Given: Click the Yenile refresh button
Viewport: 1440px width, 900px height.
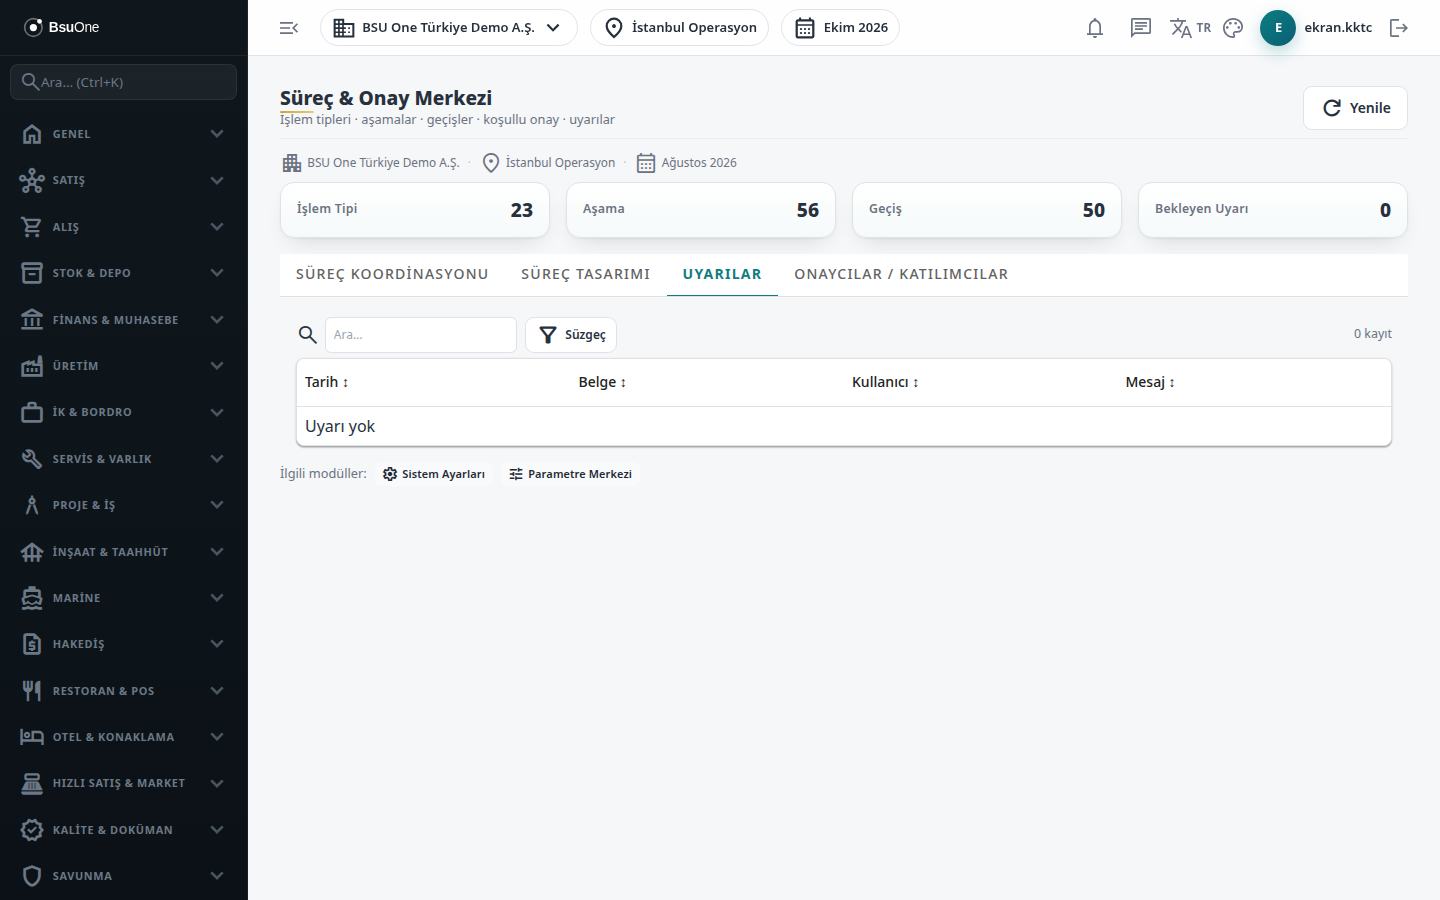Looking at the screenshot, I should [1355, 108].
